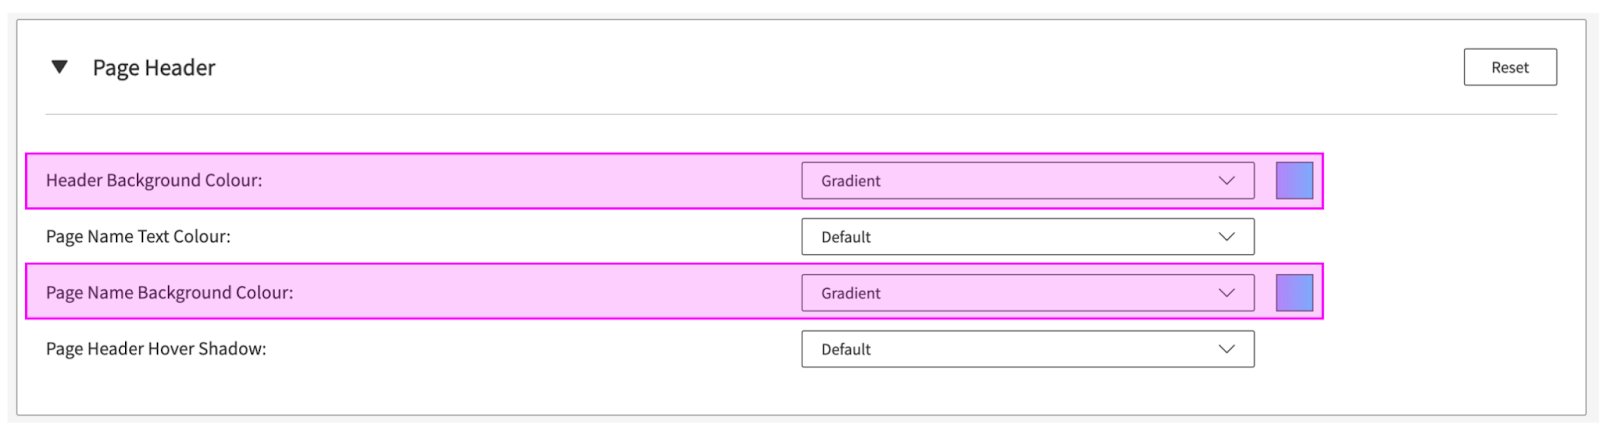Open the Page Header Hover Shadow dropdown

pyautogui.click(x=1026, y=349)
